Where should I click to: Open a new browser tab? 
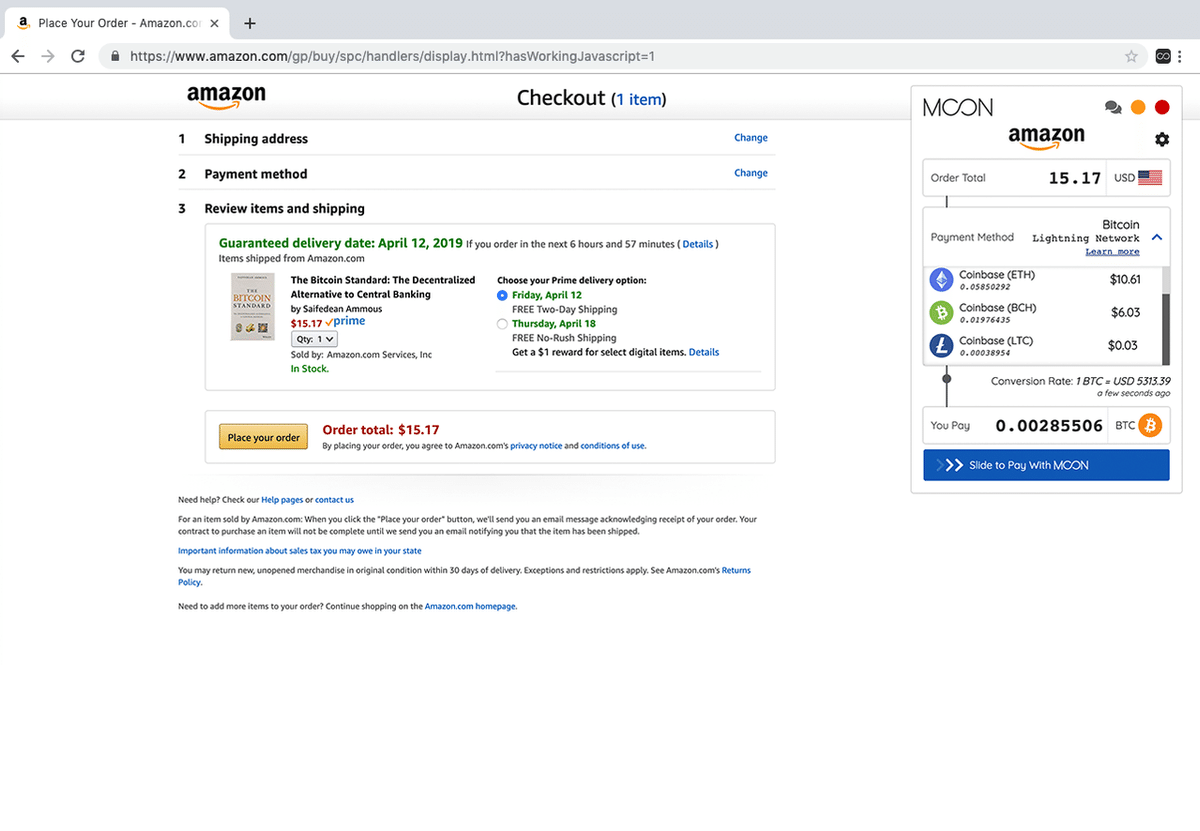(249, 22)
